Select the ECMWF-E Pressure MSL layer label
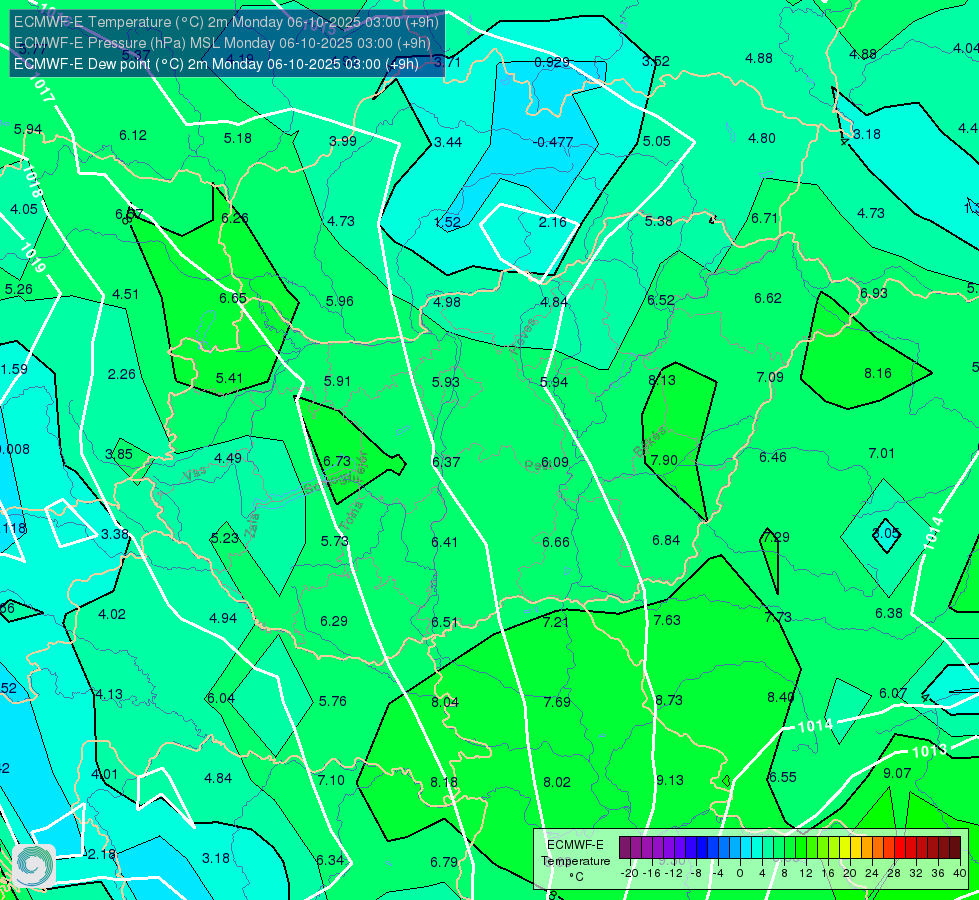 click(222, 43)
